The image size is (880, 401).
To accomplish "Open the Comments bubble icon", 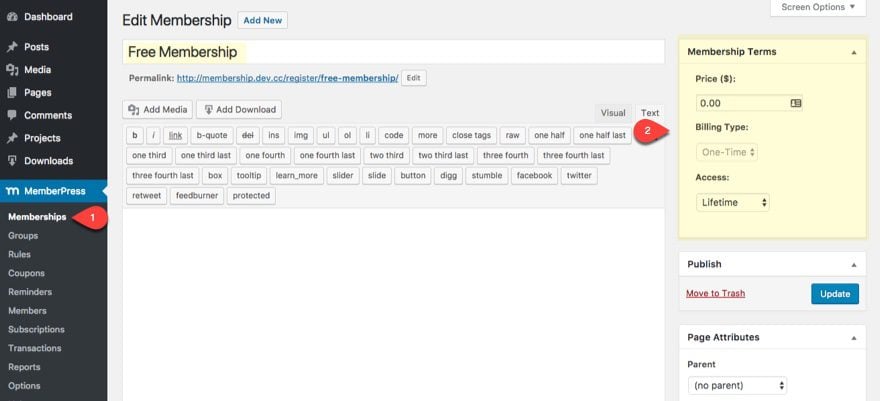I will click(12, 115).
